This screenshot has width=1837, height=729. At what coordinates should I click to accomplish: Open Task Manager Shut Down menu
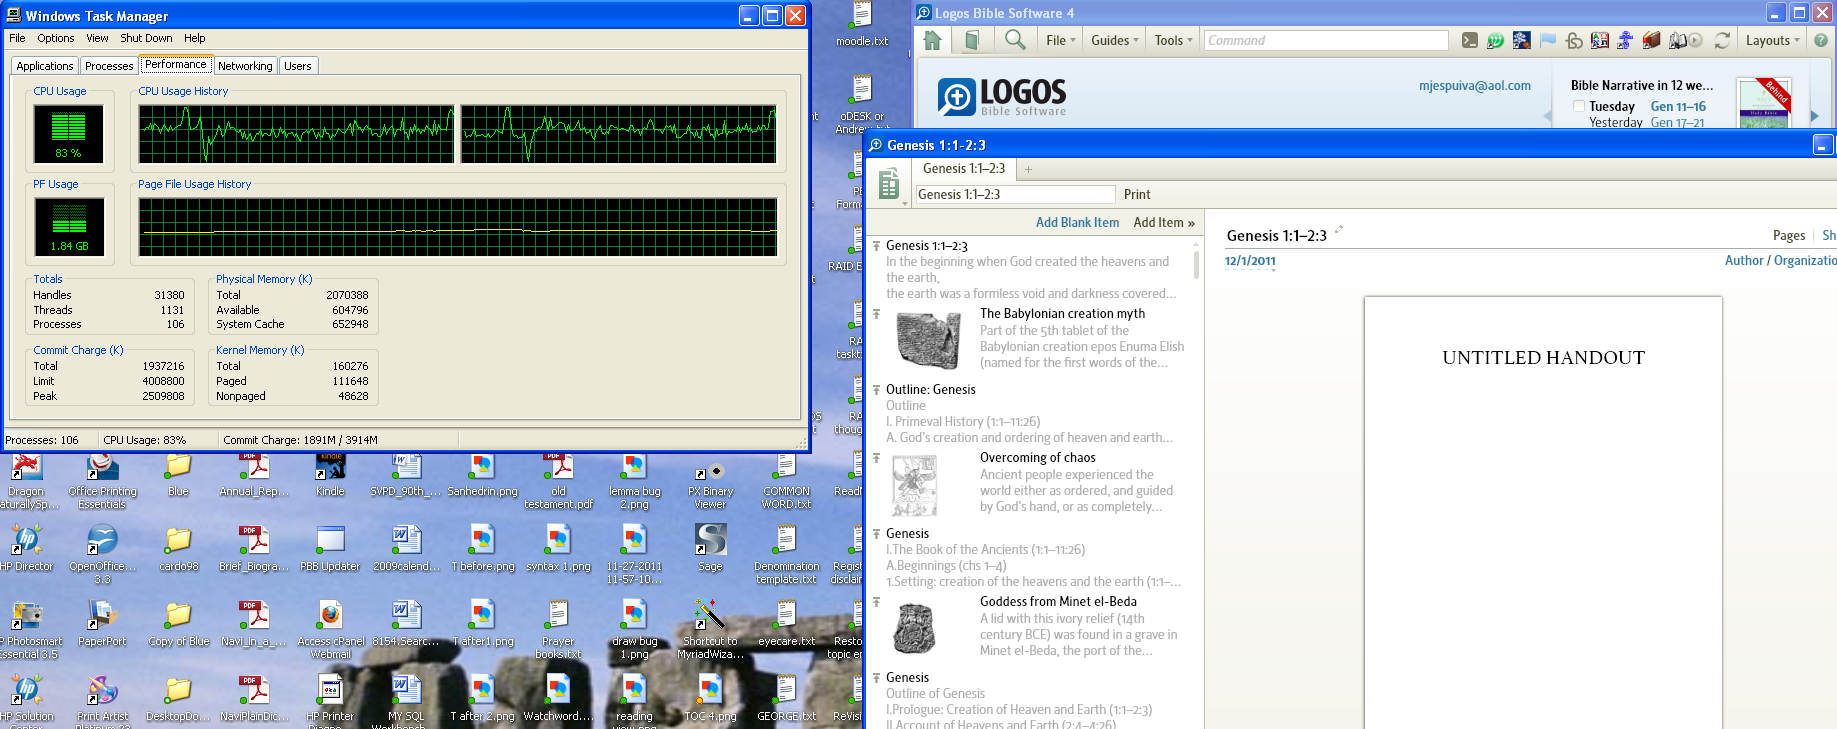(146, 38)
